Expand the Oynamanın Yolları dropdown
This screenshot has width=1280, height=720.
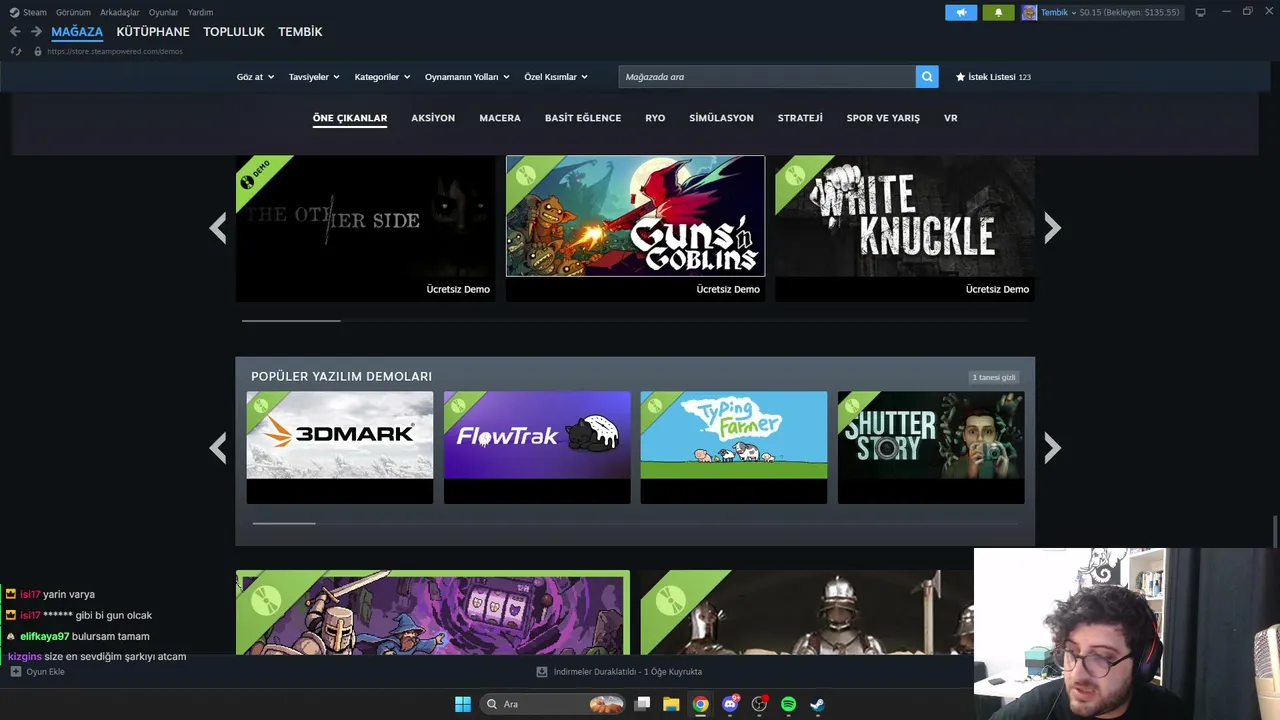point(467,77)
